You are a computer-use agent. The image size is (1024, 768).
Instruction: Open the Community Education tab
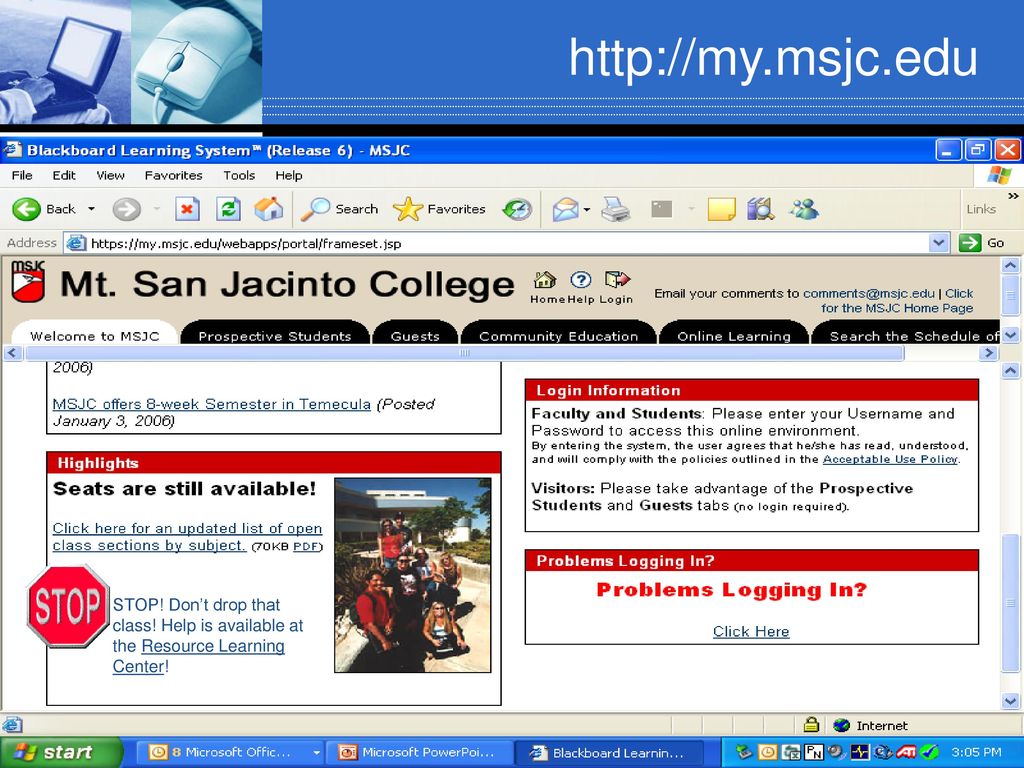click(558, 332)
